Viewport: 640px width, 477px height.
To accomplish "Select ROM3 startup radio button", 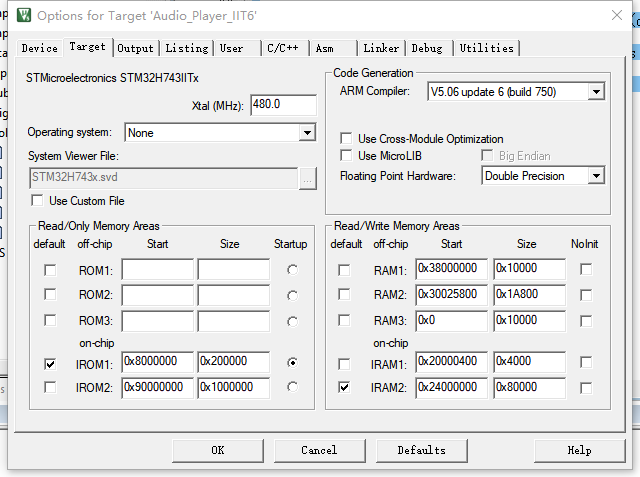I will (x=292, y=322).
